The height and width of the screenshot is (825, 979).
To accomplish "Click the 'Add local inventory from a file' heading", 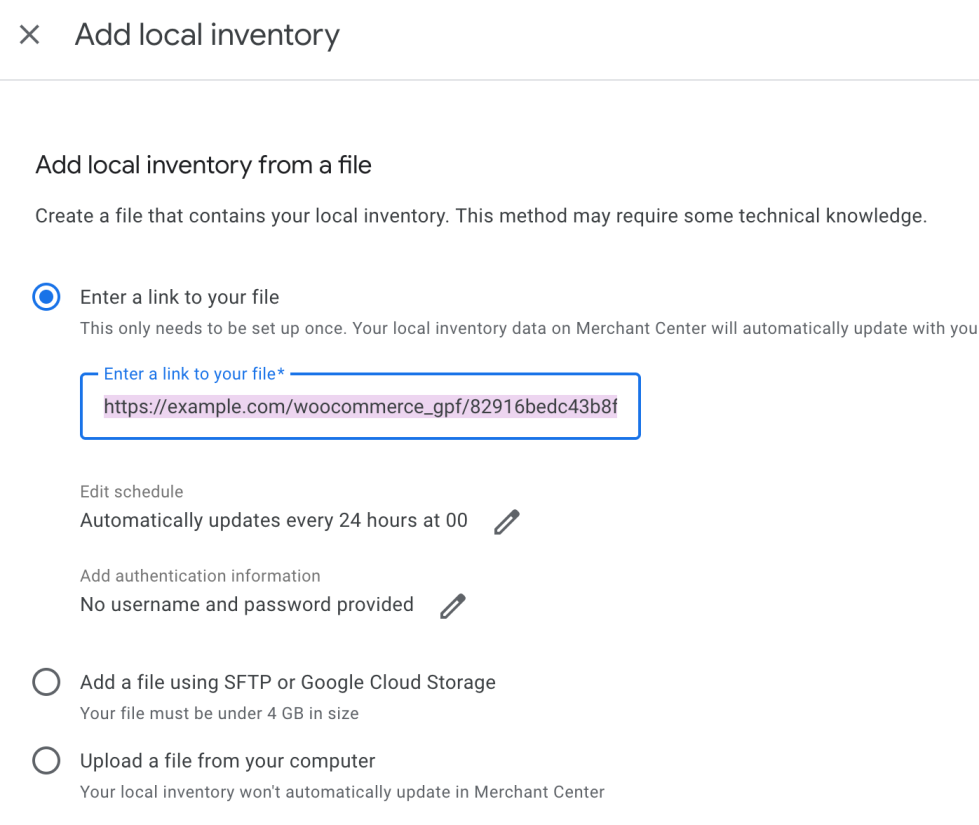I will (x=203, y=165).
